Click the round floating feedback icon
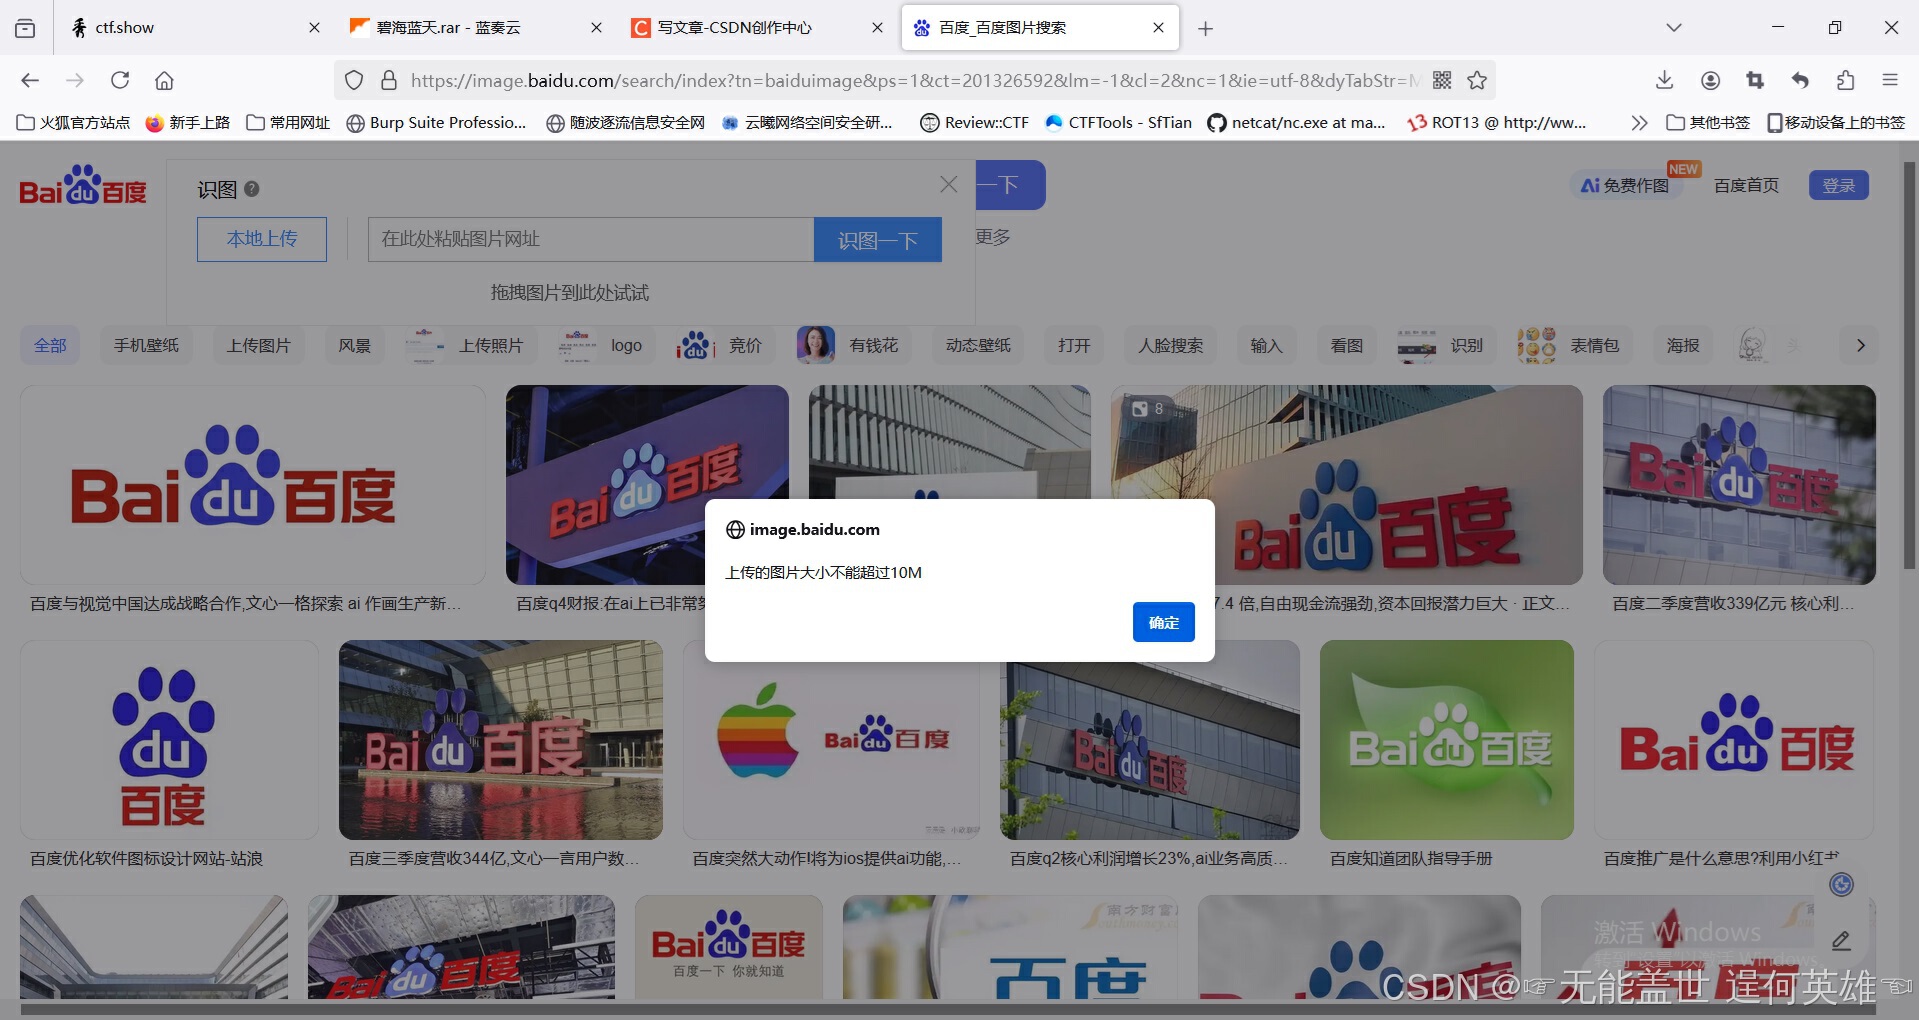 pos(1841,884)
